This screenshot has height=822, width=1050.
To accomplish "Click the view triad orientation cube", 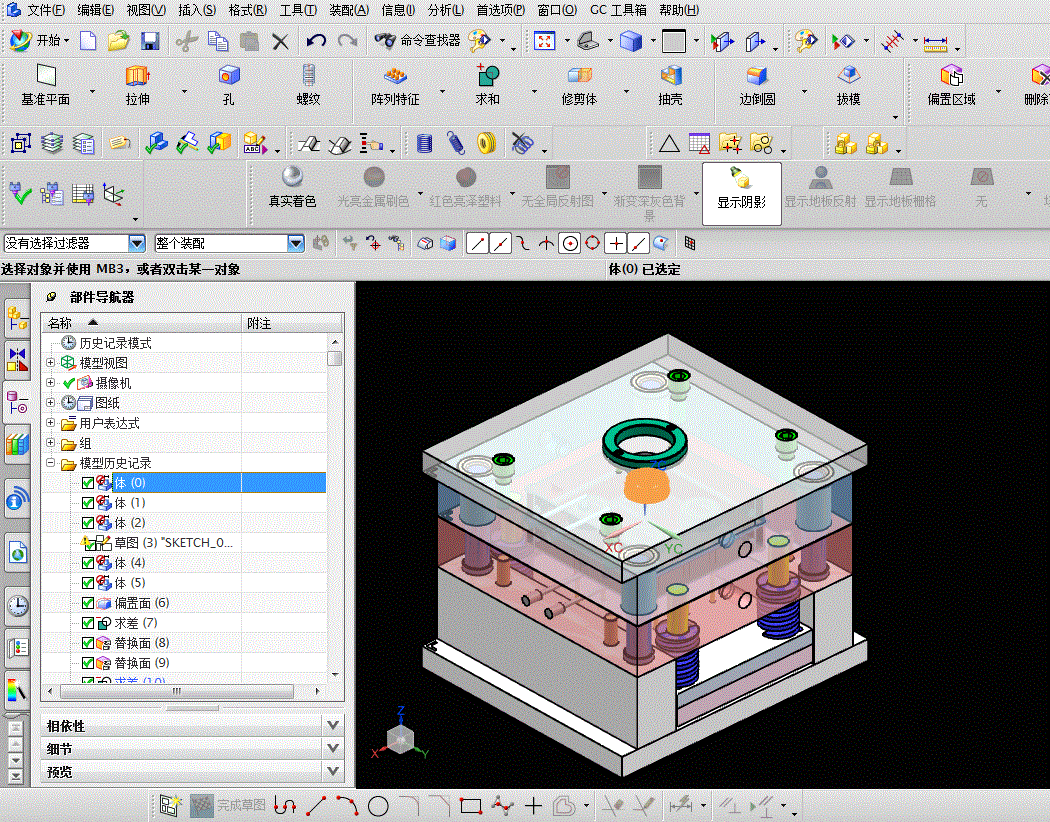I will tap(400, 738).
